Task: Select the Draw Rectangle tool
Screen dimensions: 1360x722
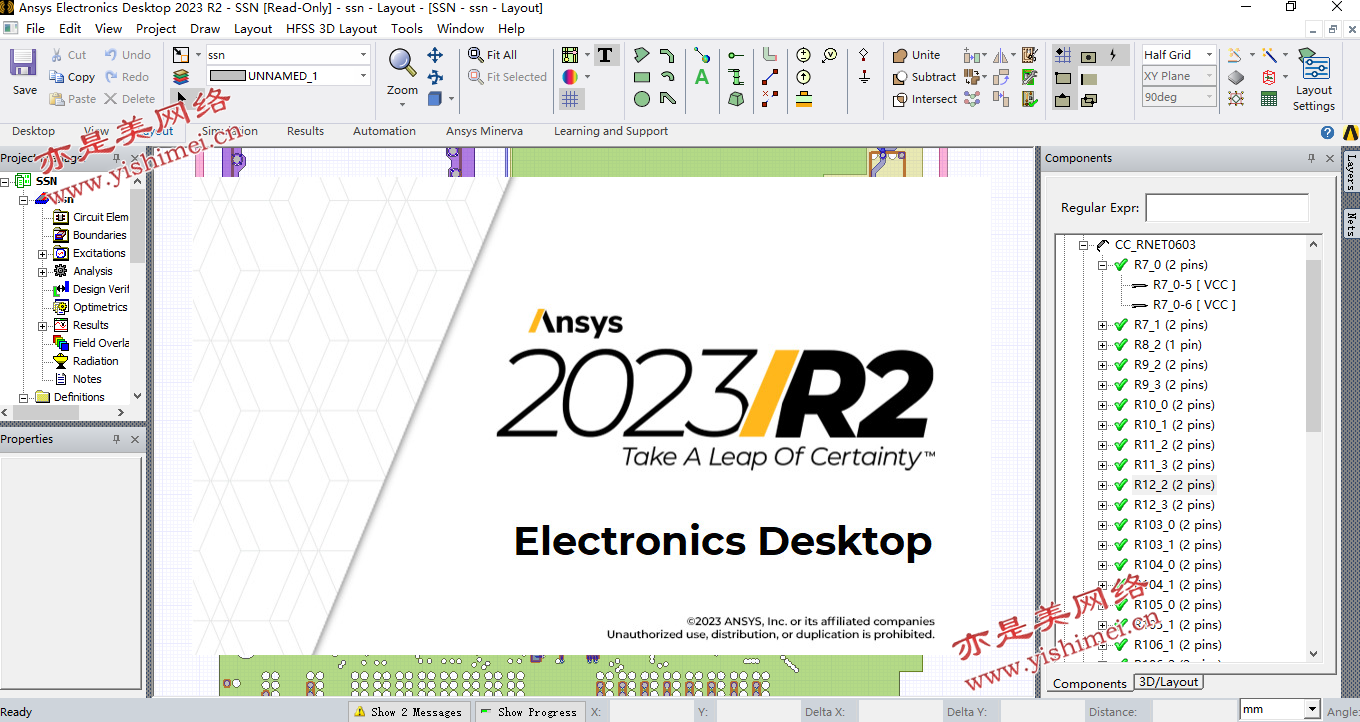Action: tap(642, 77)
